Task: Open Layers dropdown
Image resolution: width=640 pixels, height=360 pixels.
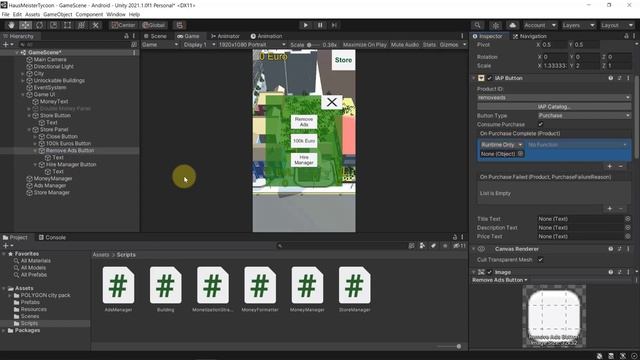Action: click(x=578, y=25)
